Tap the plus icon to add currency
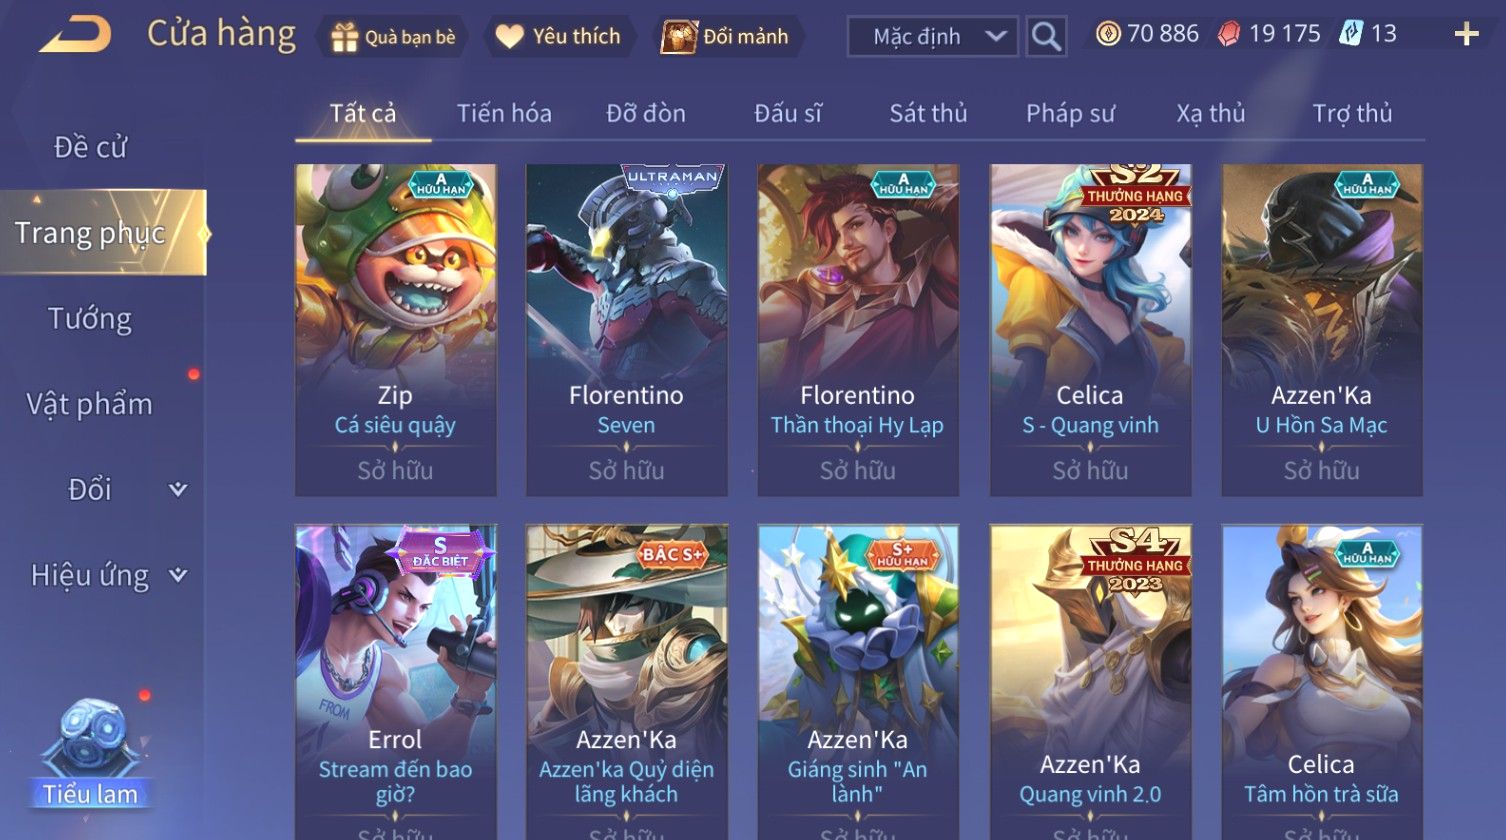This screenshot has height=840, width=1506. [1466, 35]
